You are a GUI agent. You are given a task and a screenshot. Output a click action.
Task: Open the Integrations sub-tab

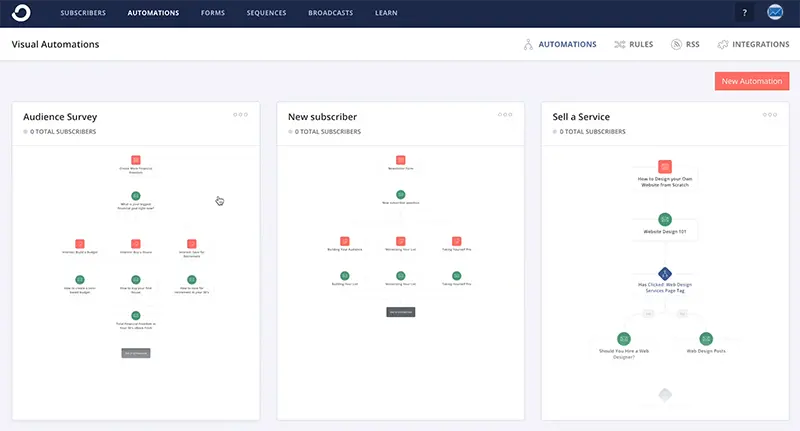click(753, 44)
